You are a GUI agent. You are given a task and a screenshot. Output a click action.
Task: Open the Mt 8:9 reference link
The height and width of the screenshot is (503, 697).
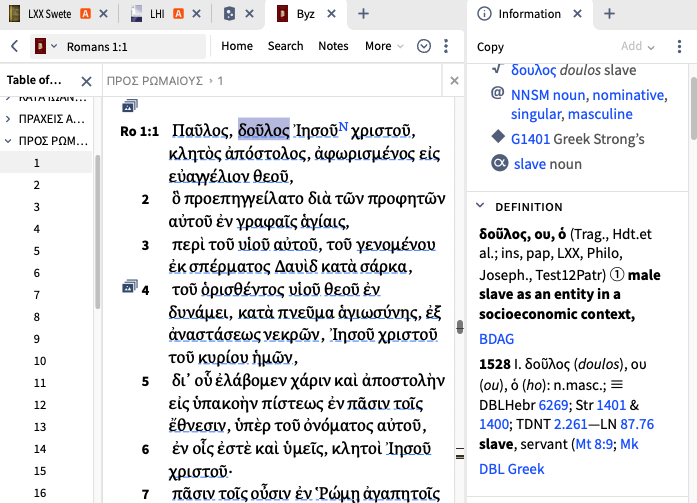[594, 444]
